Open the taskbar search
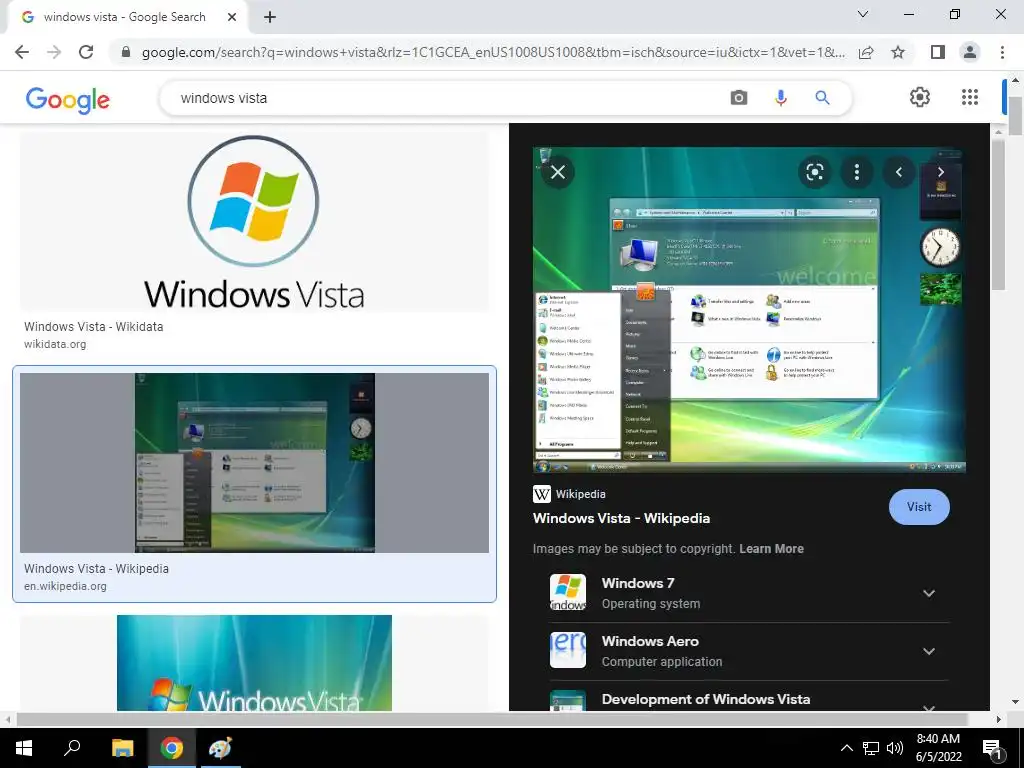This screenshot has height=768, width=1024. click(72, 748)
